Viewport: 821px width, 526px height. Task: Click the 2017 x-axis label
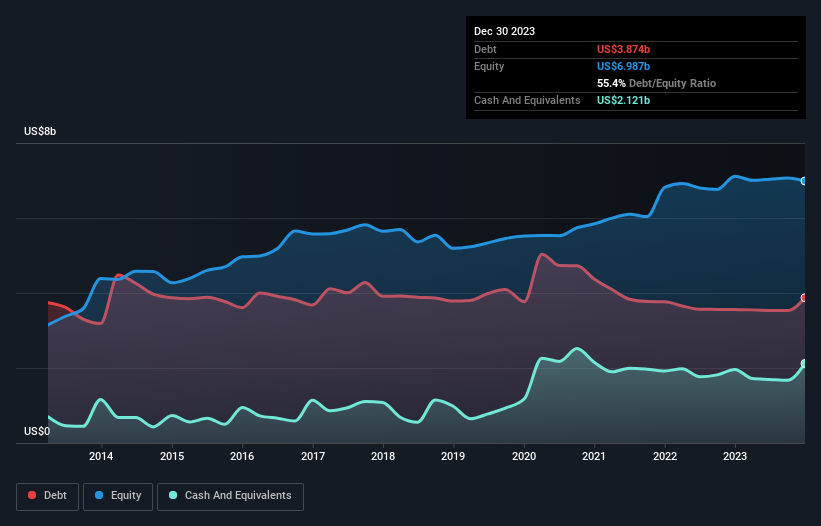313,456
